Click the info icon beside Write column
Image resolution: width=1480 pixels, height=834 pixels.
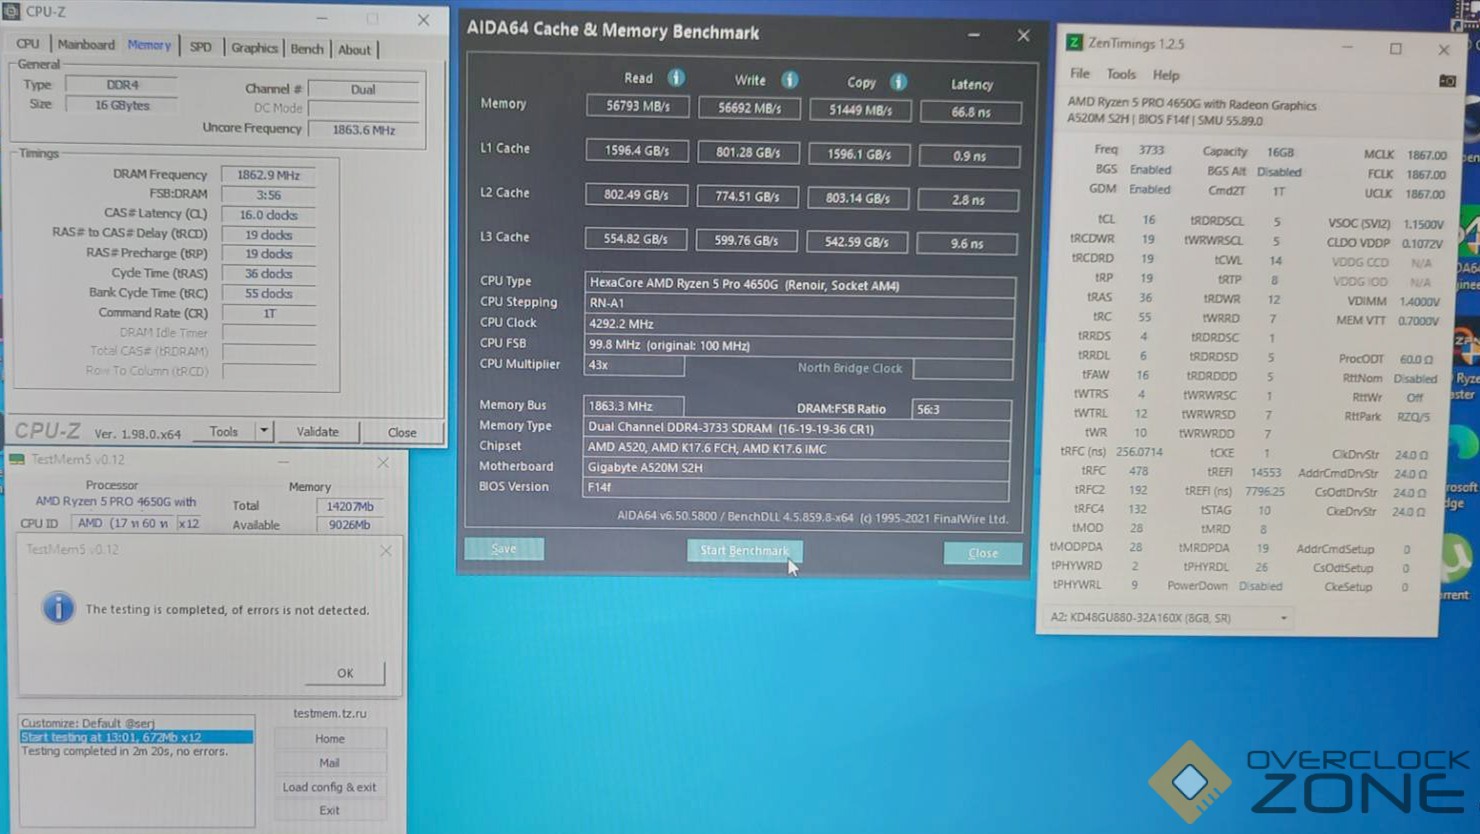pyautogui.click(x=789, y=80)
